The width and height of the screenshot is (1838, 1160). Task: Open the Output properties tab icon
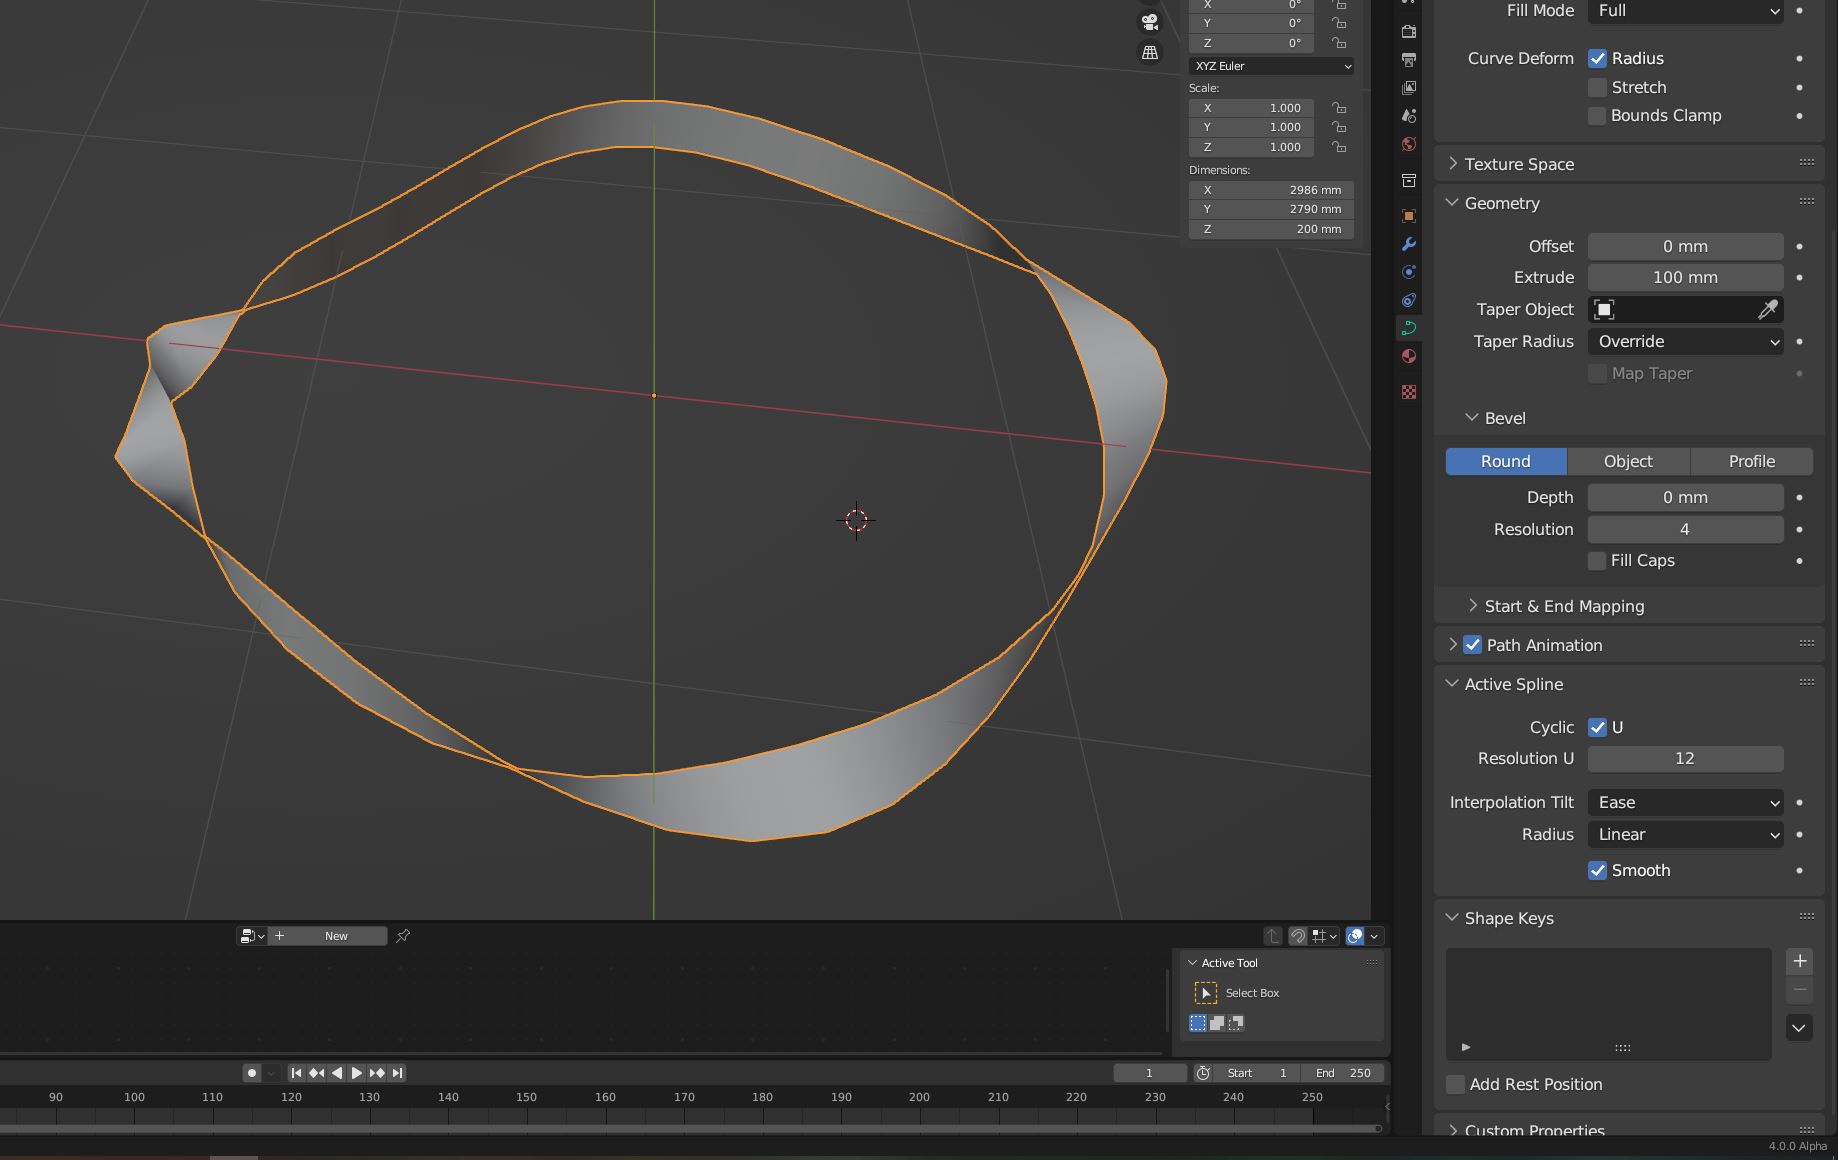pos(1409,60)
